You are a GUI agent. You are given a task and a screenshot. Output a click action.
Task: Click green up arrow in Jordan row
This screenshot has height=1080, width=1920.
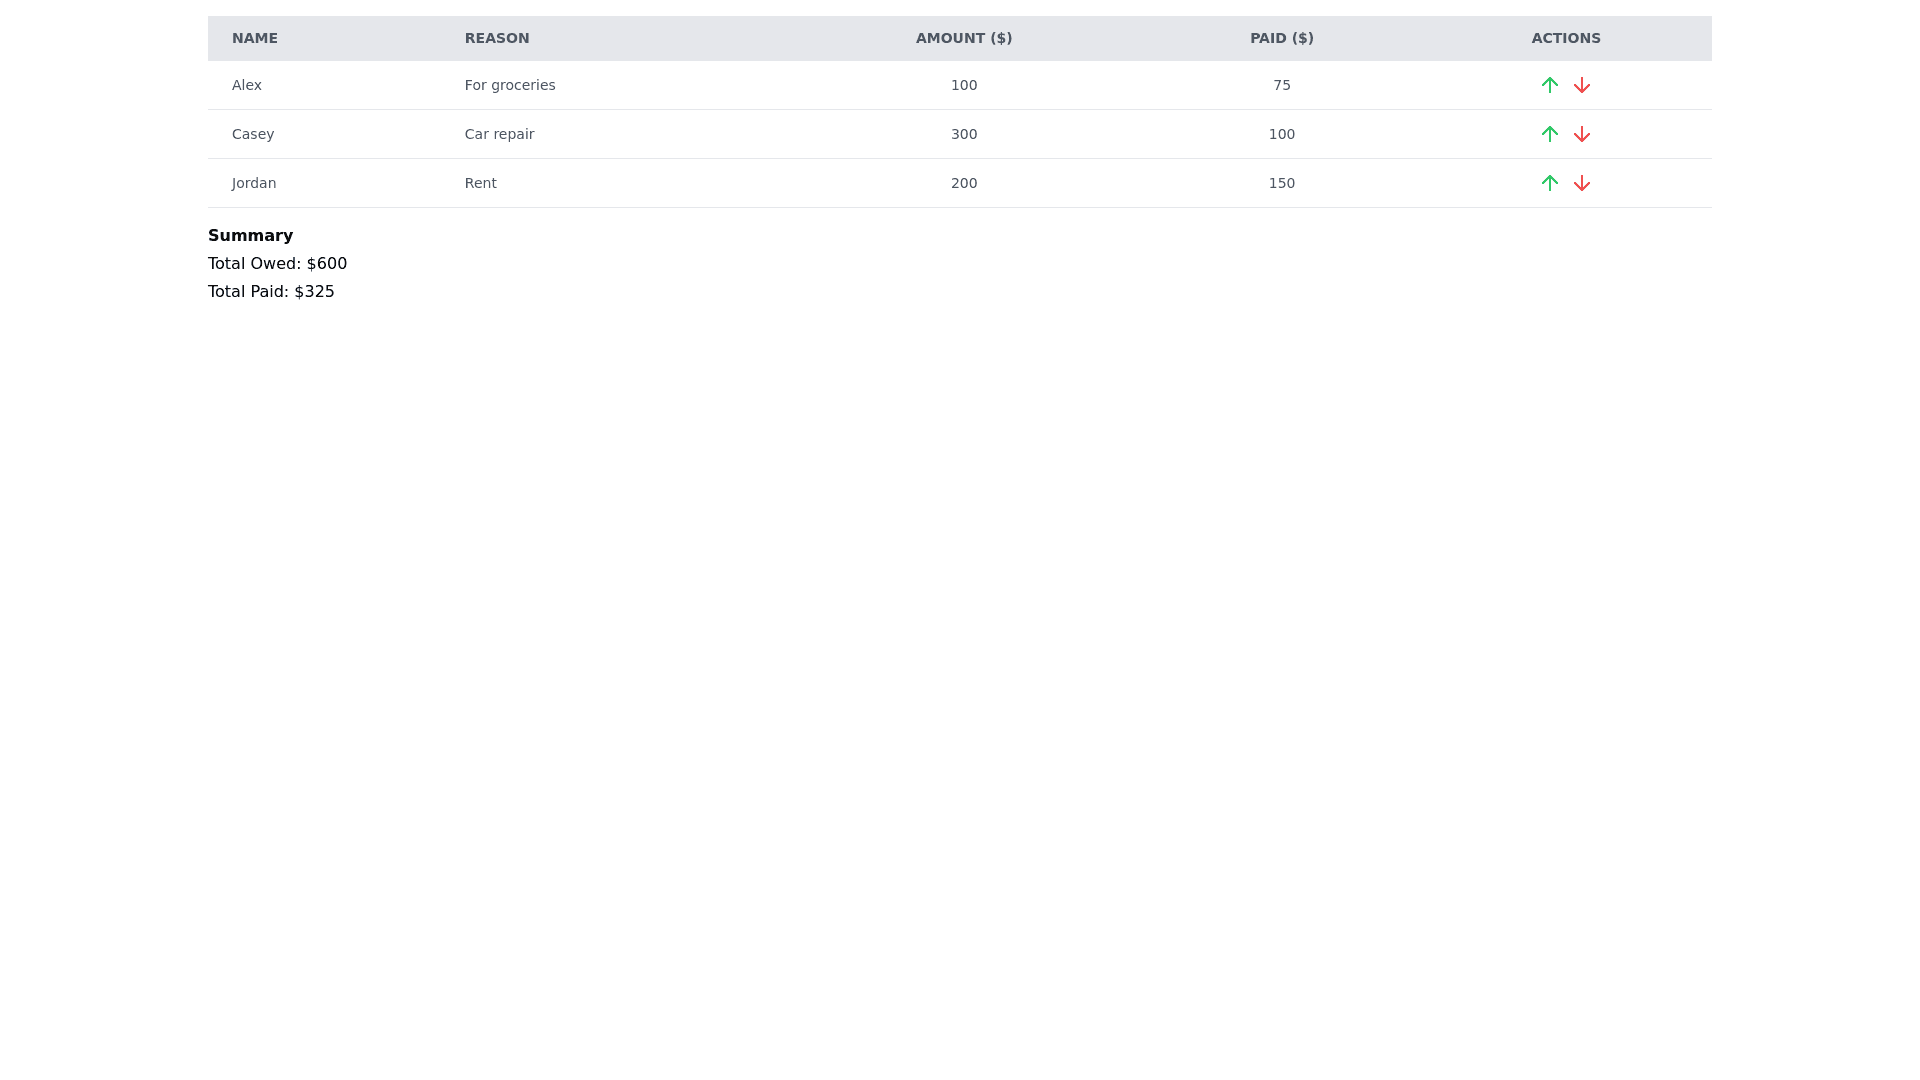click(x=1549, y=183)
